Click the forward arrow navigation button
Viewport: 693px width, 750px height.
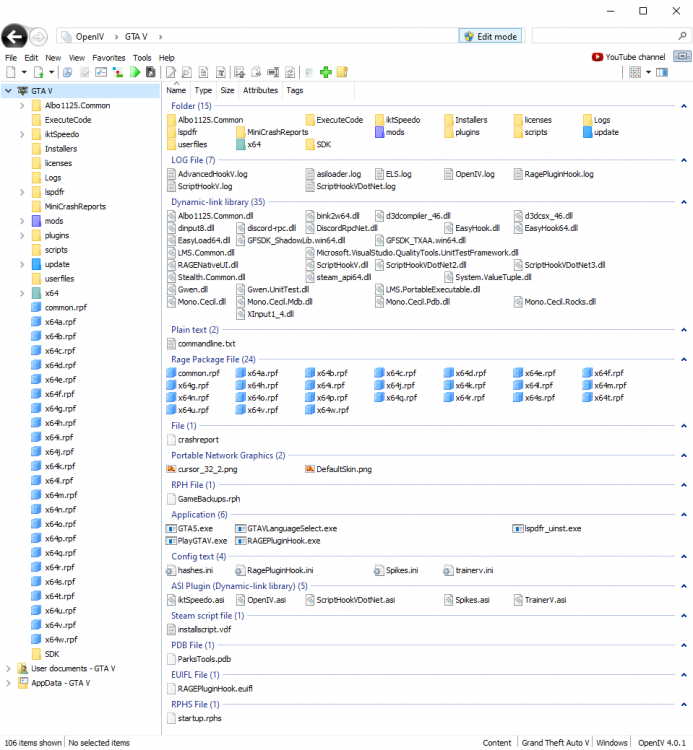tap(38, 36)
